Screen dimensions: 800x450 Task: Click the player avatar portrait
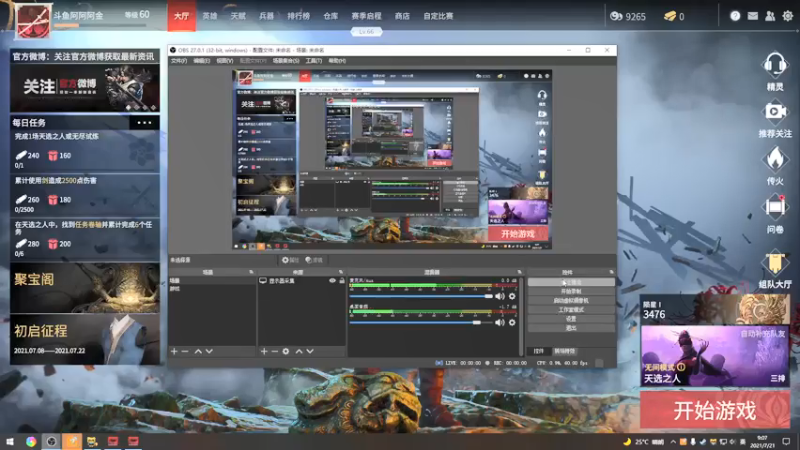33,20
